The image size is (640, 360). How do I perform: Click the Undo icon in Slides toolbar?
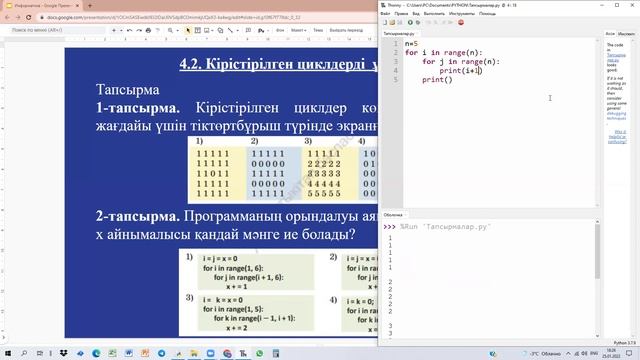point(129,30)
